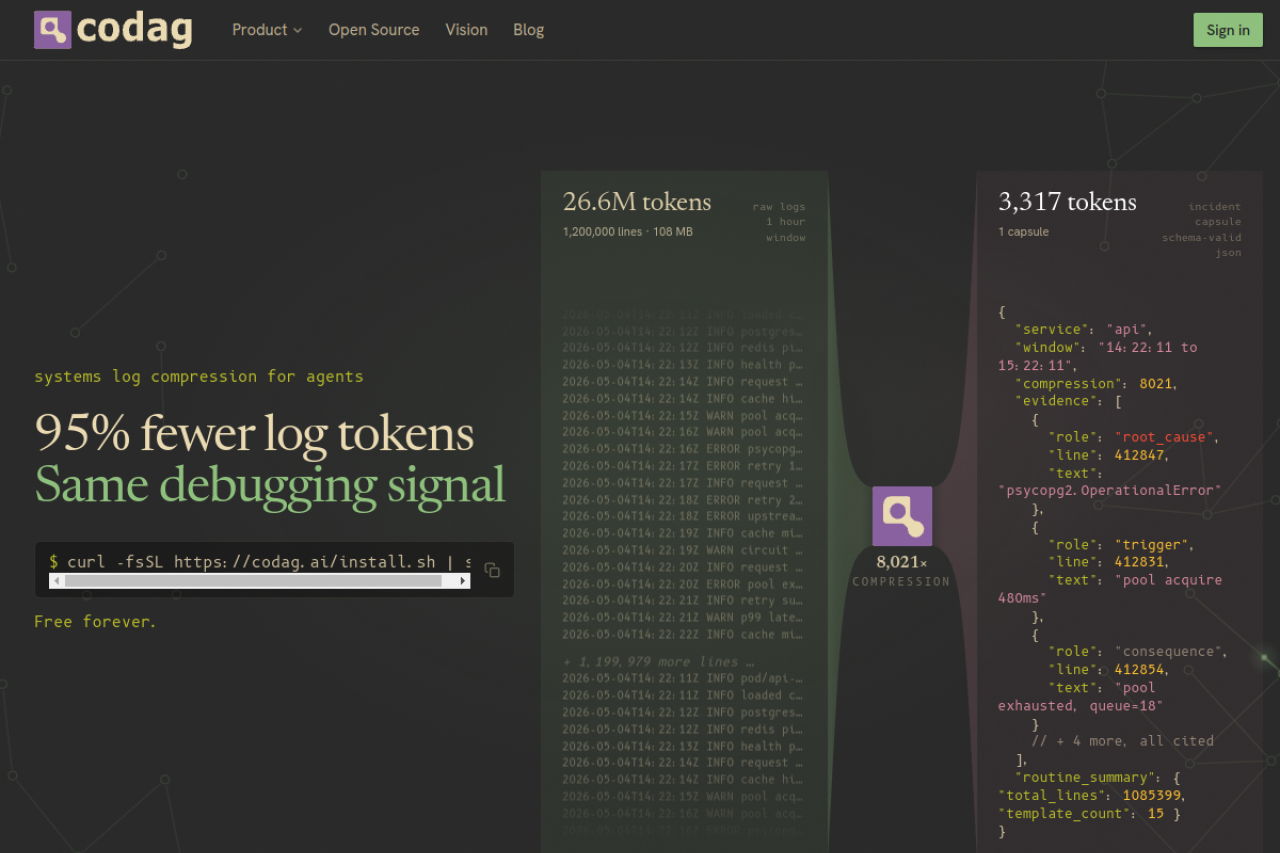Click 'Same debugging signal' headline

click(x=270, y=484)
